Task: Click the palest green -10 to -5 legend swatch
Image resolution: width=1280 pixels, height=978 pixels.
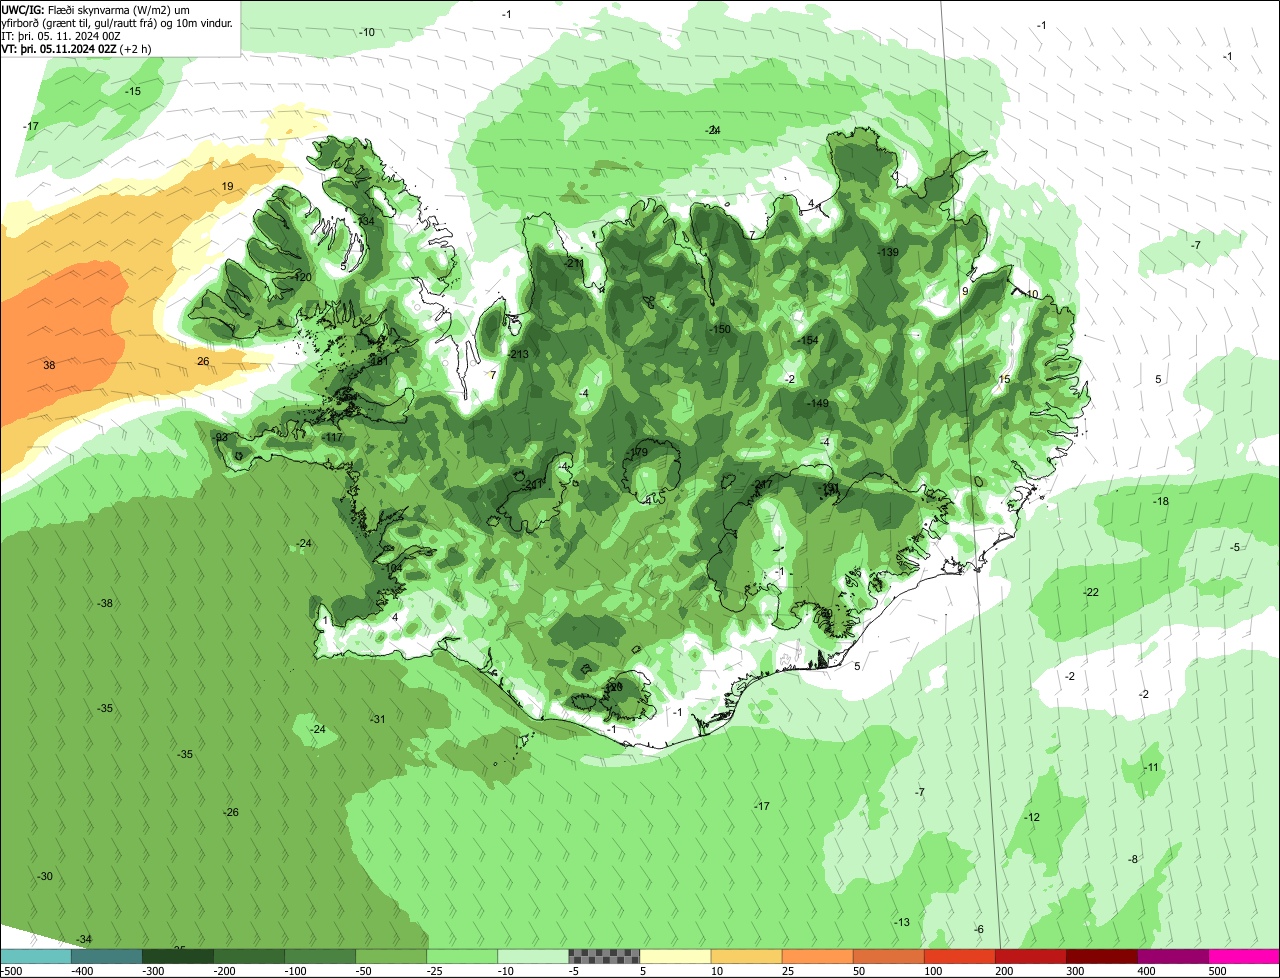Action: tap(533, 956)
